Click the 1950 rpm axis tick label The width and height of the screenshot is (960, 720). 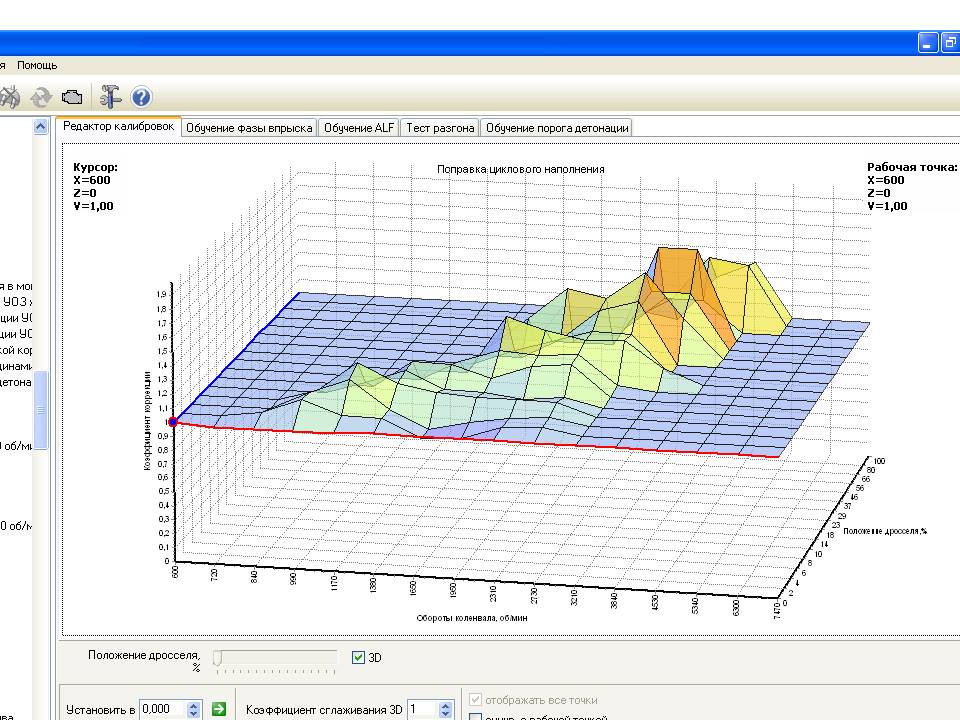point(452,589)
